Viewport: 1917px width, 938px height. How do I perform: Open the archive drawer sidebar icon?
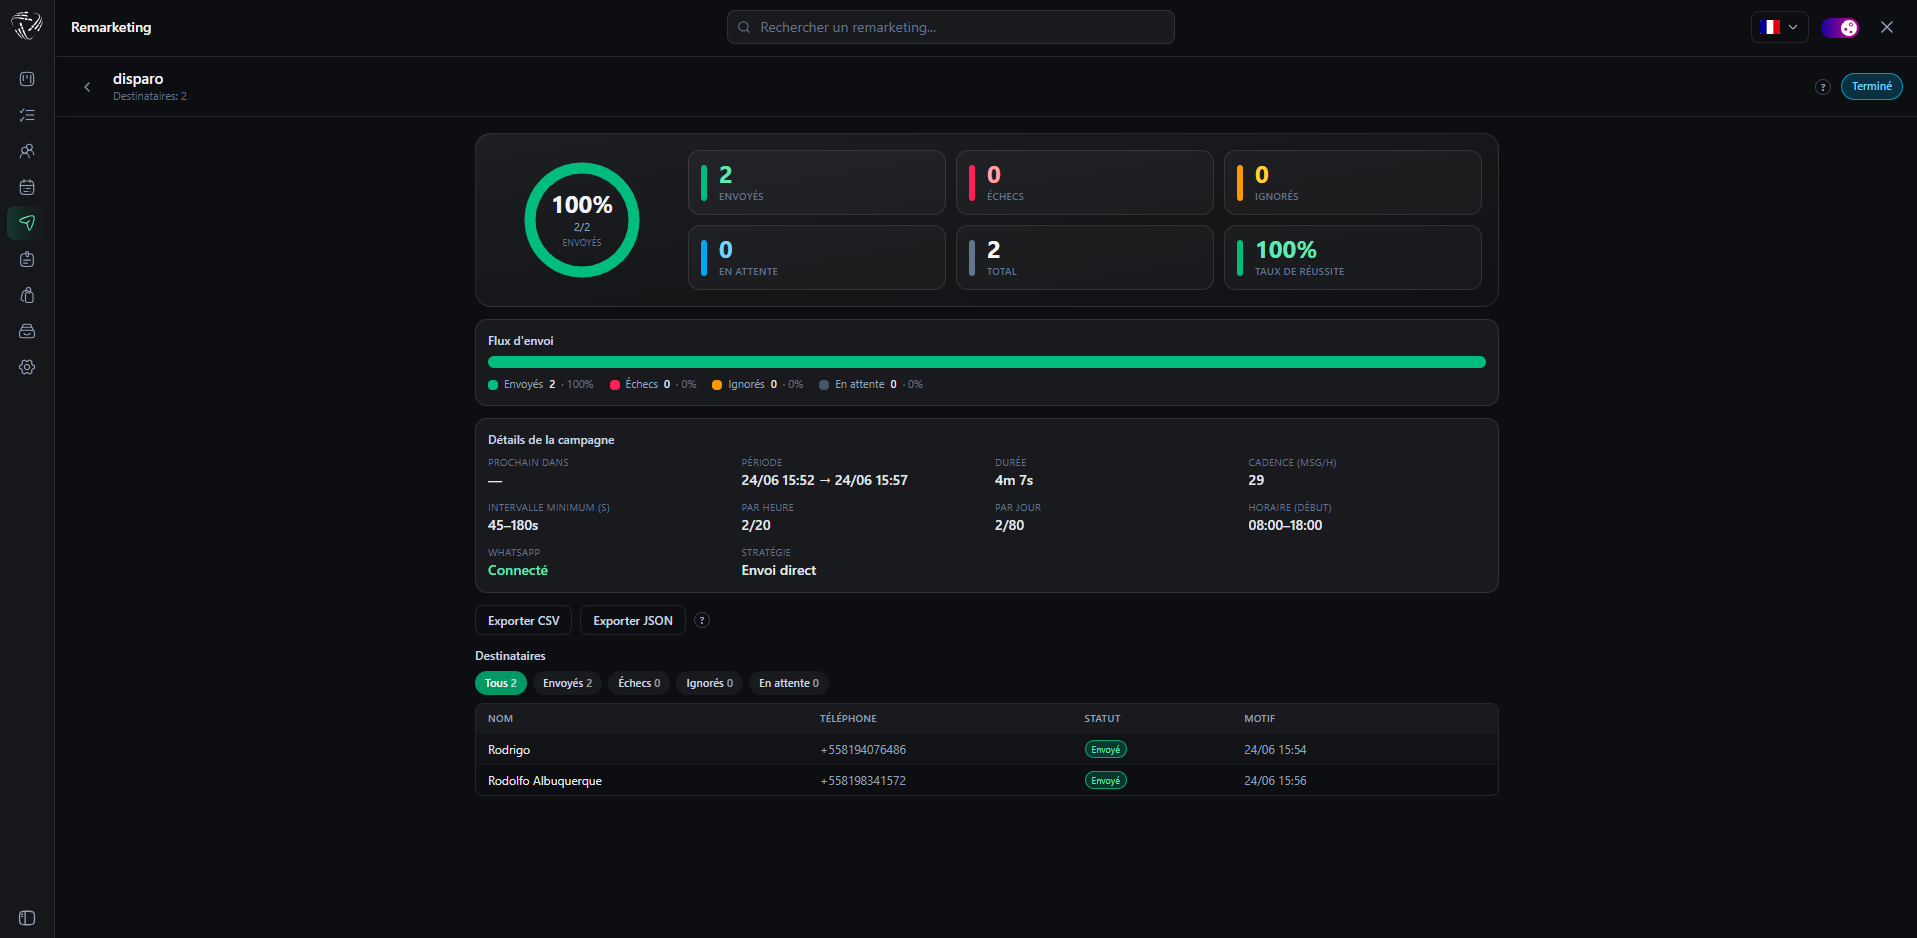coord(27,331)
